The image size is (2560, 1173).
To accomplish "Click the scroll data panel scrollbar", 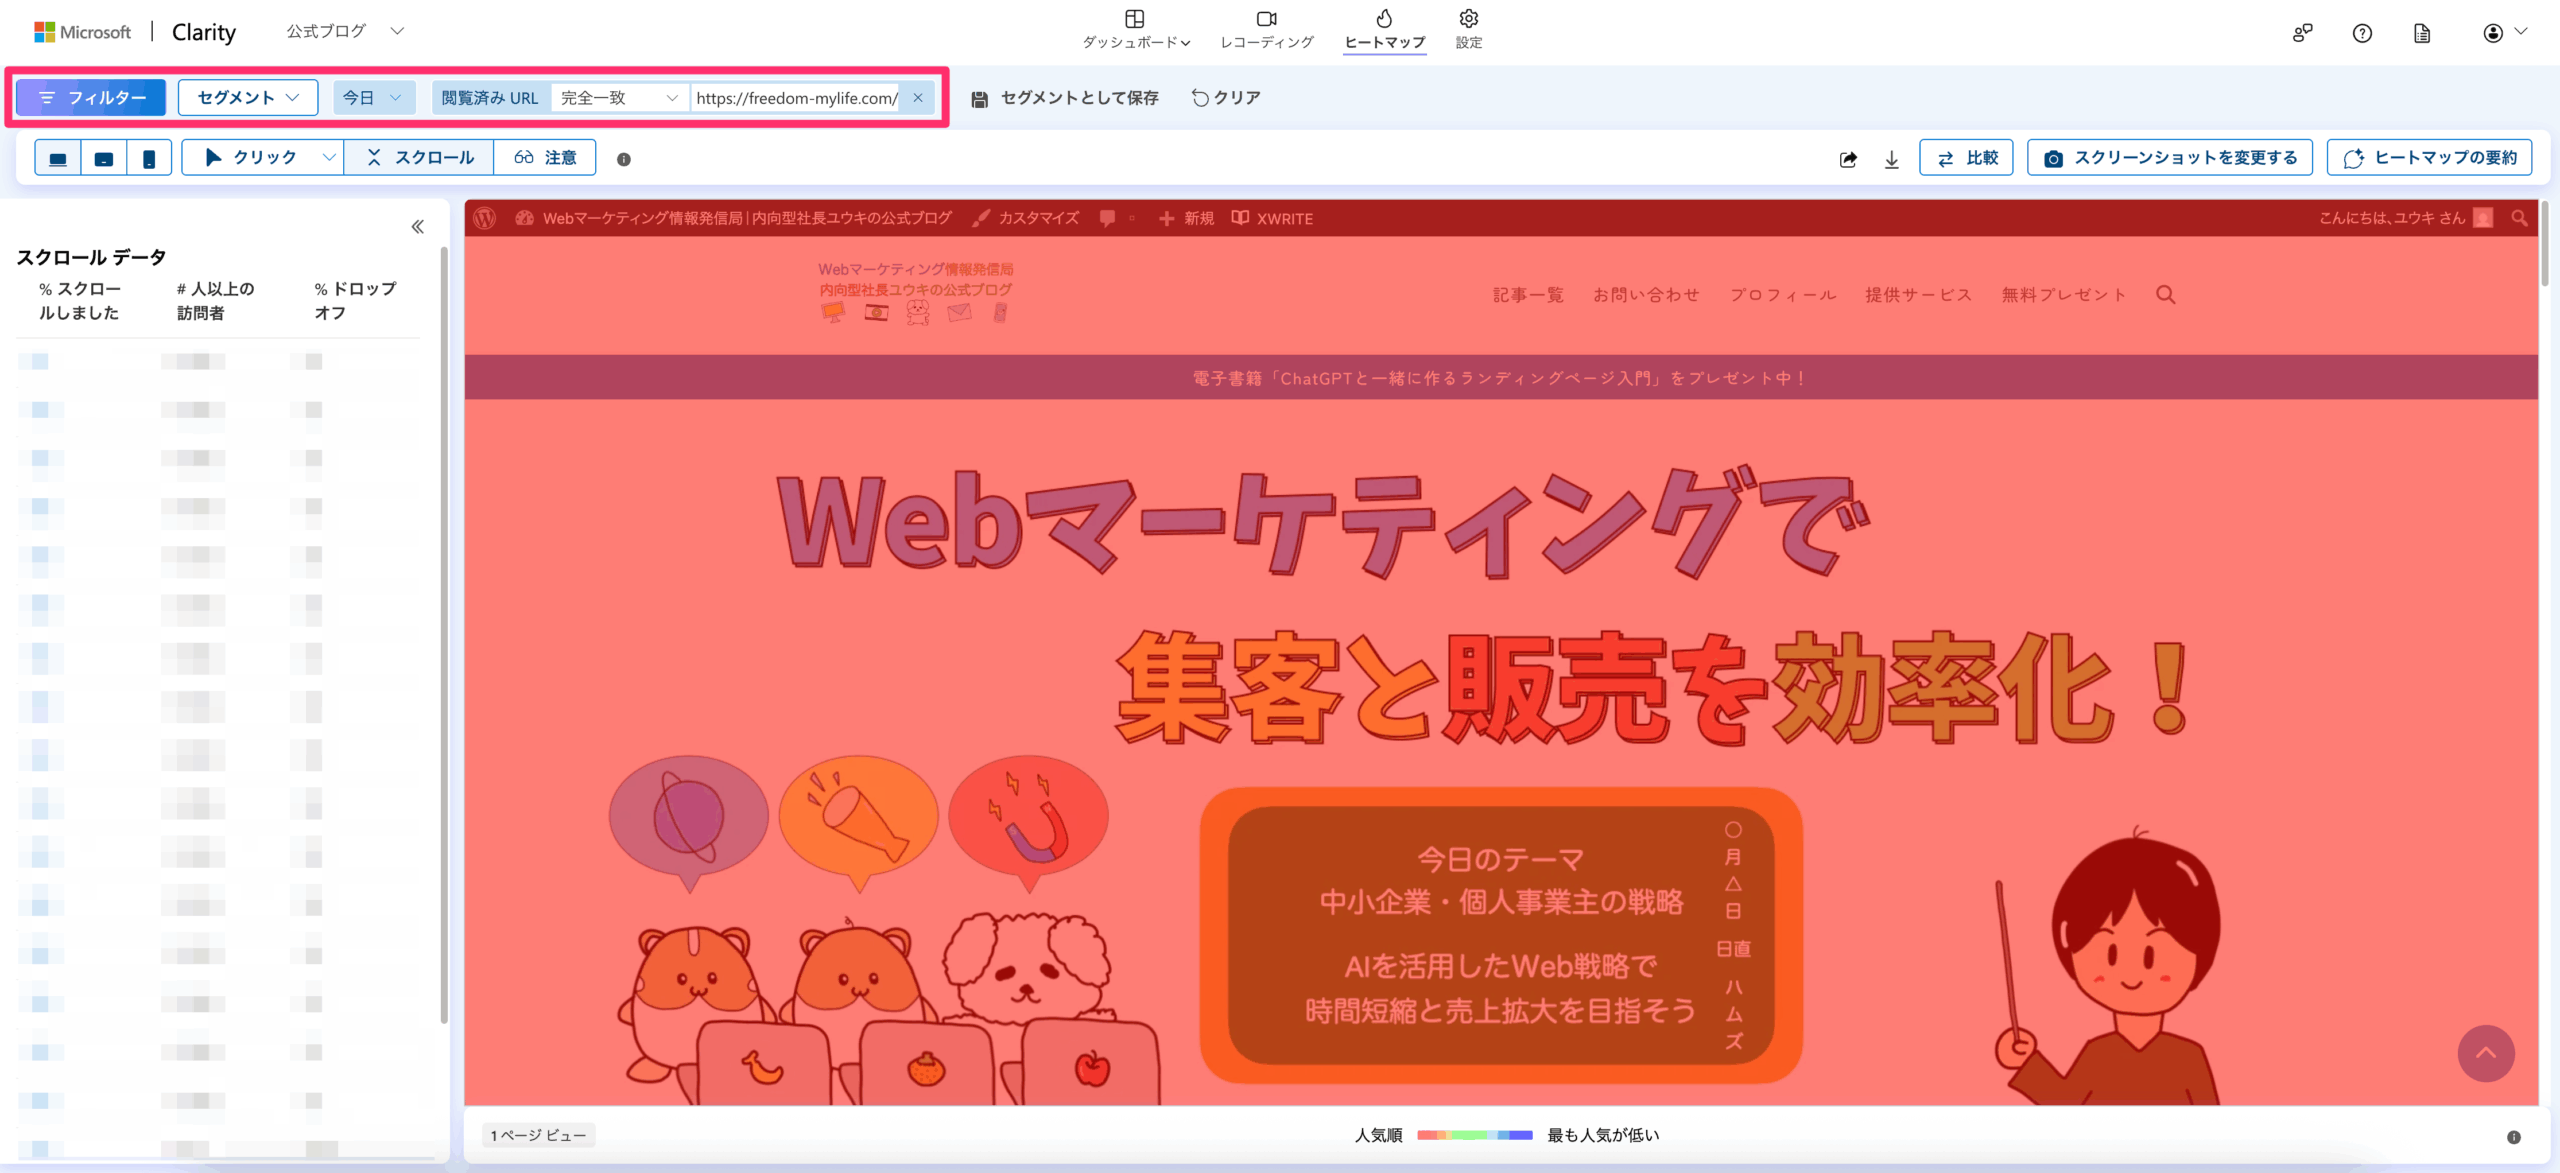I will (444, 636).
